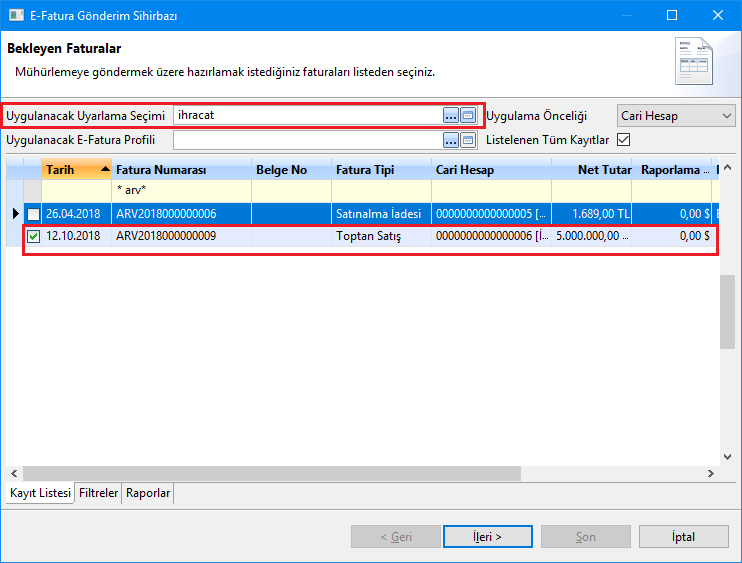This screenshot has height=563, width=742.
Task: Click the invoice document icon in header
Action: pos(695,61)
